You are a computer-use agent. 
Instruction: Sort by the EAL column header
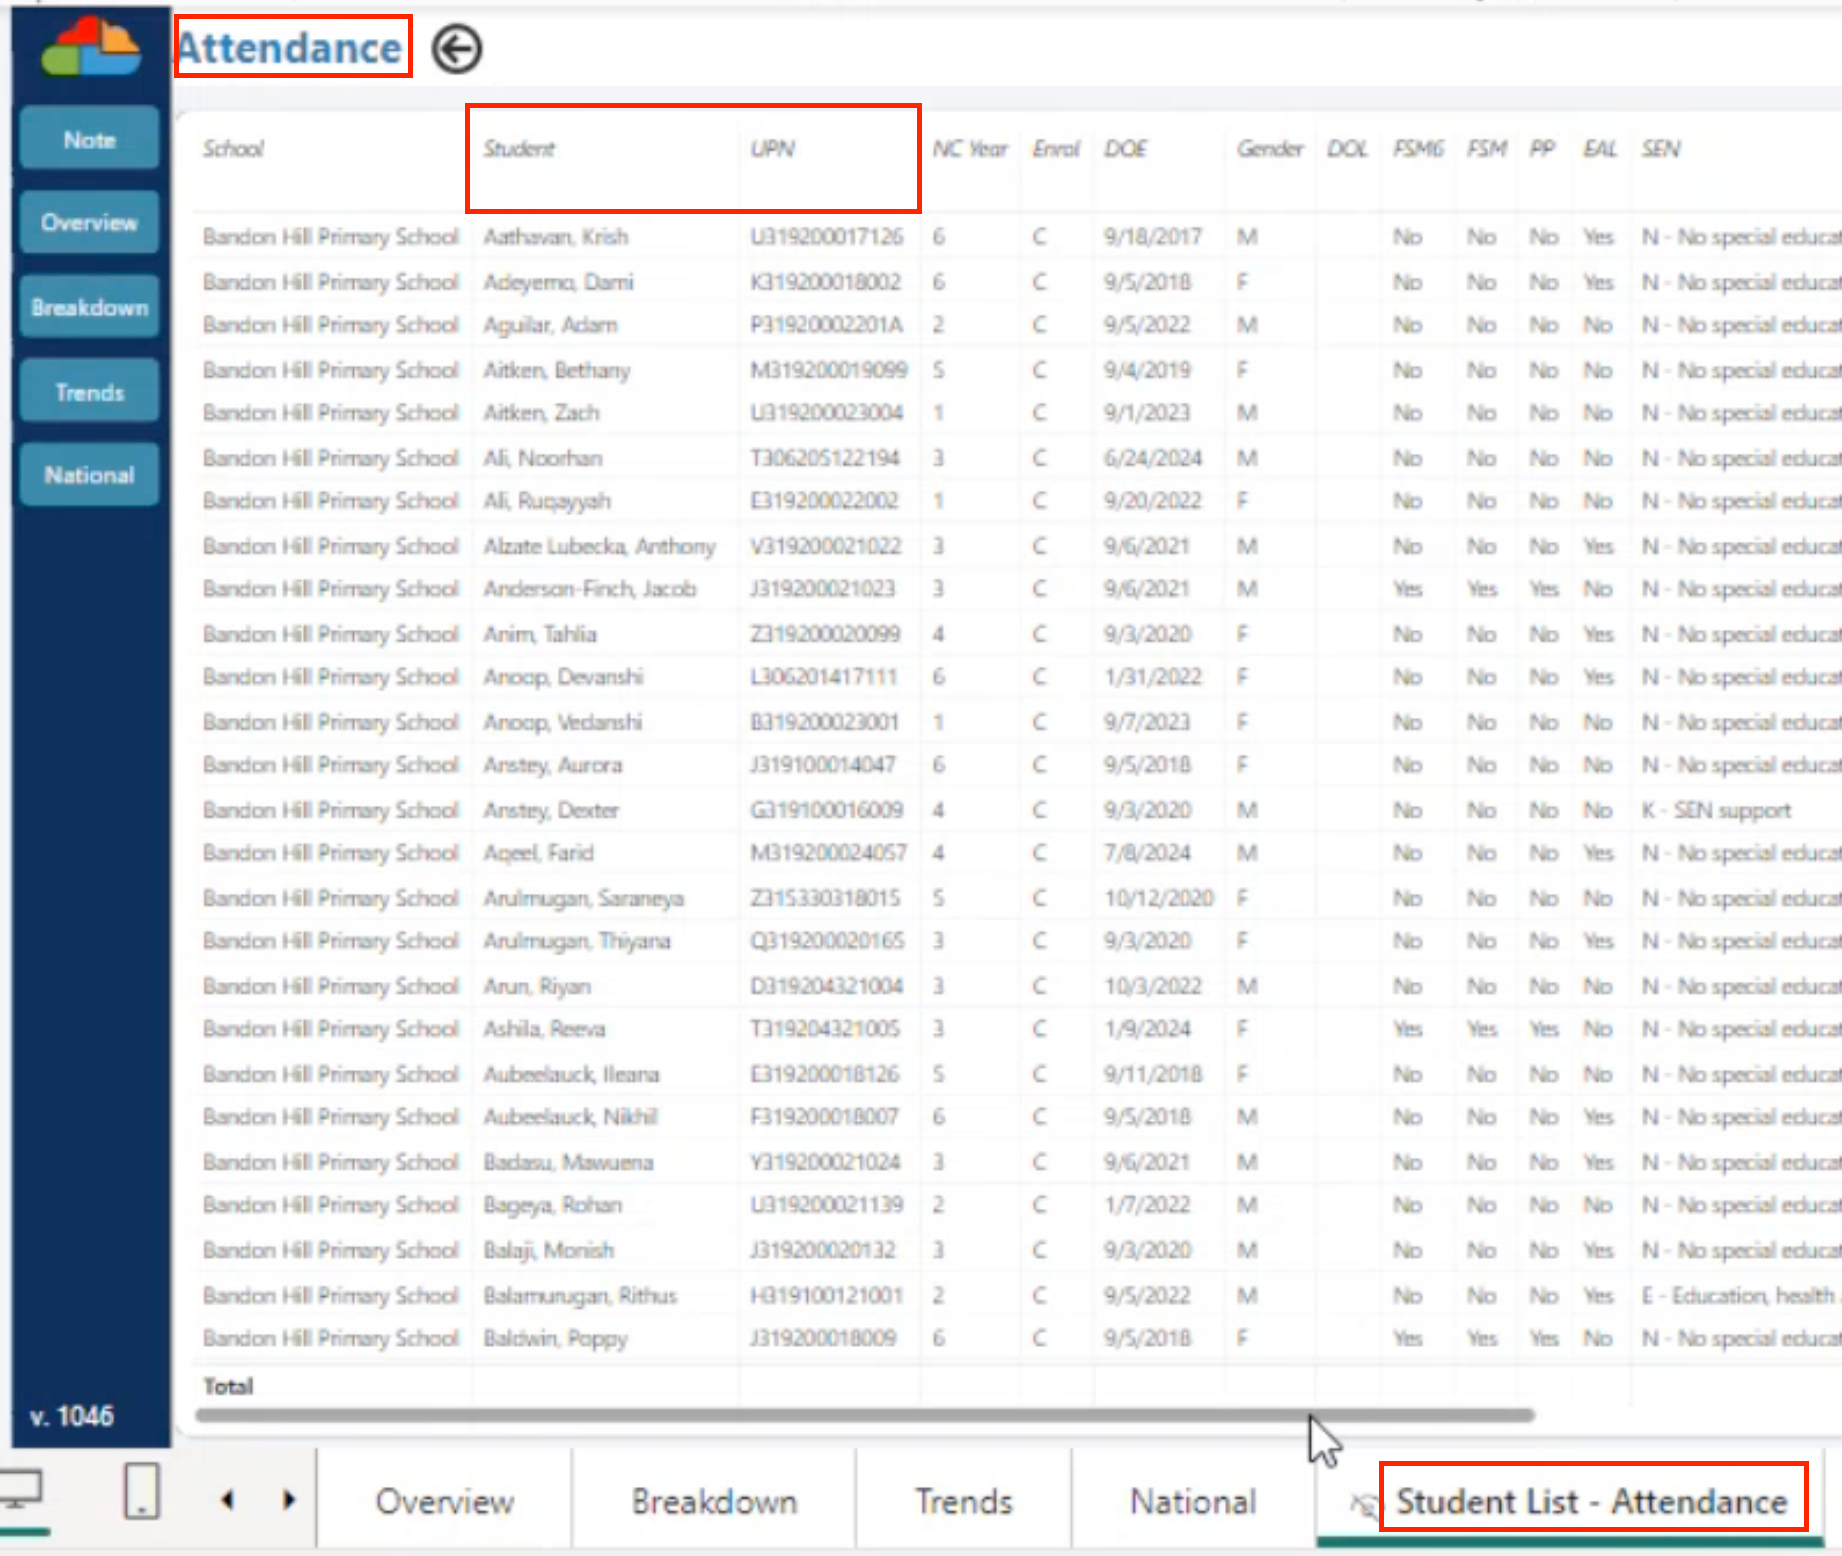tap(1599, 149)
